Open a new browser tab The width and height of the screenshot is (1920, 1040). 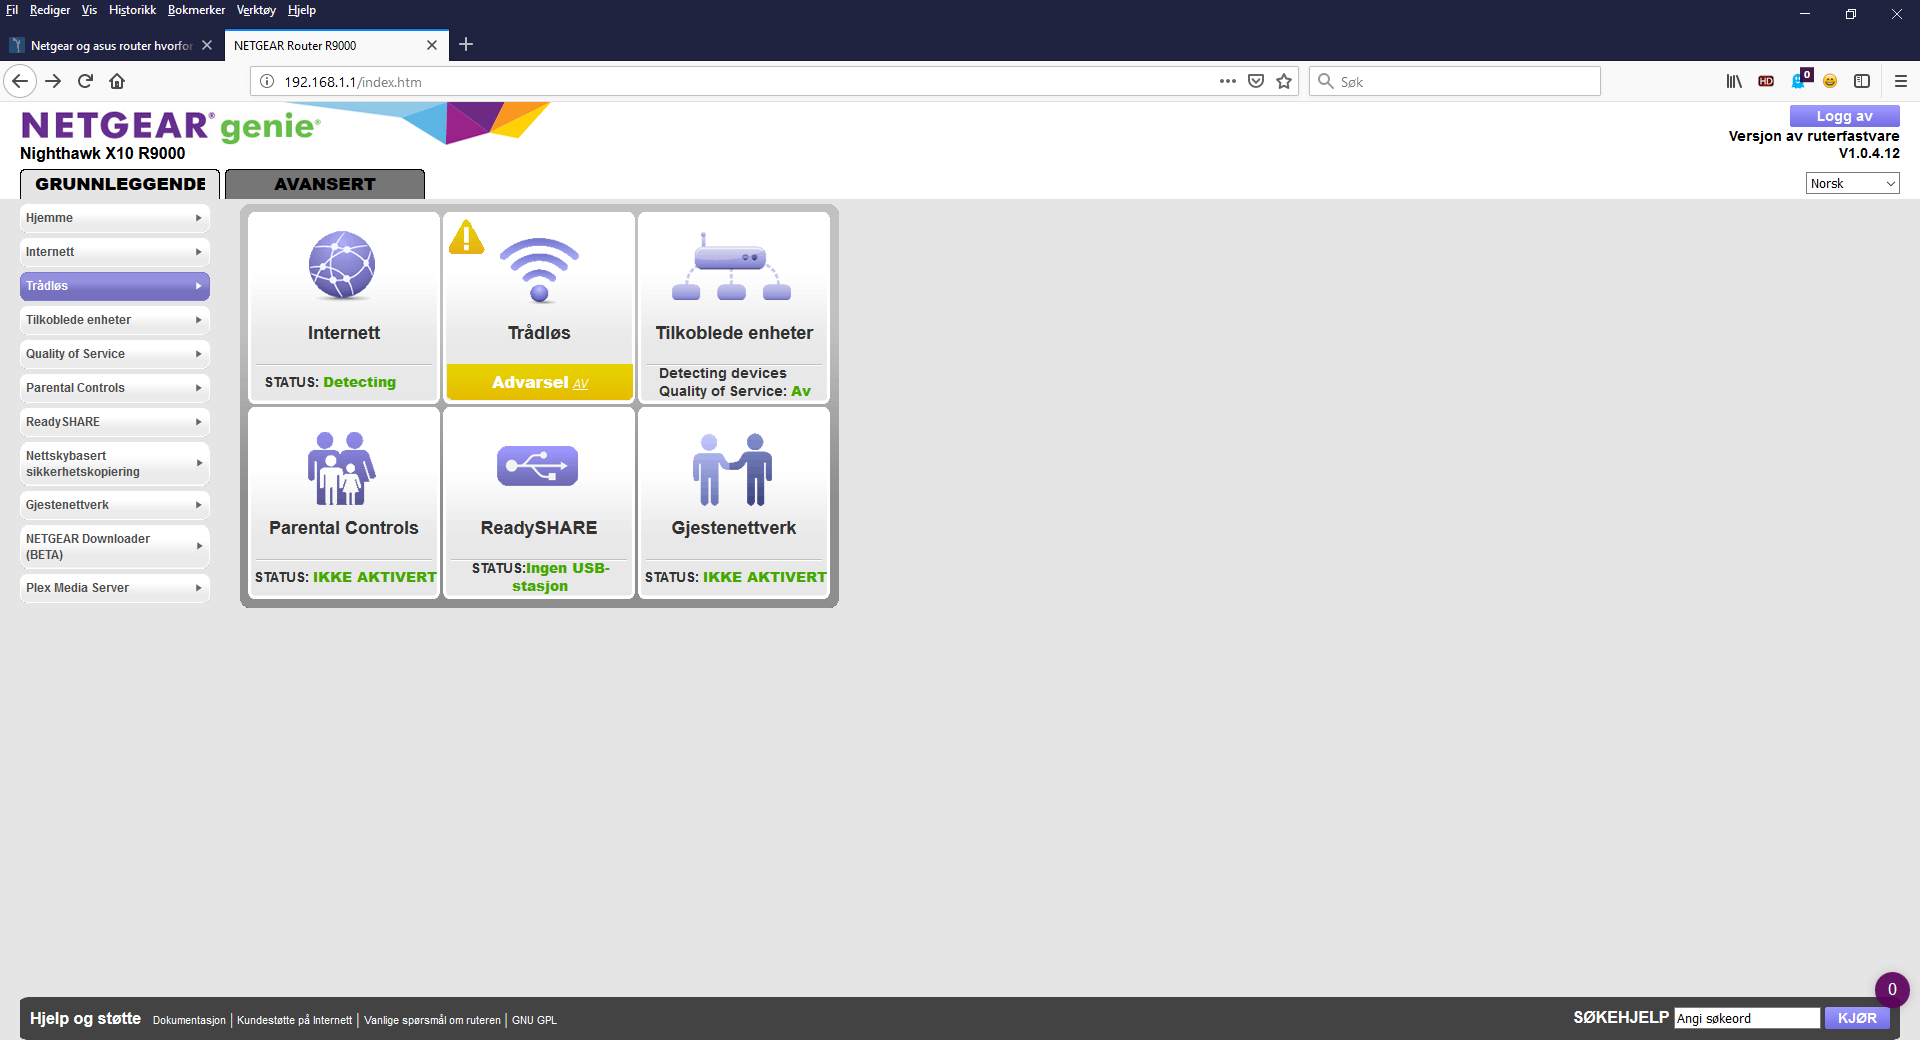pyautogui.click(x=466, y=44)
